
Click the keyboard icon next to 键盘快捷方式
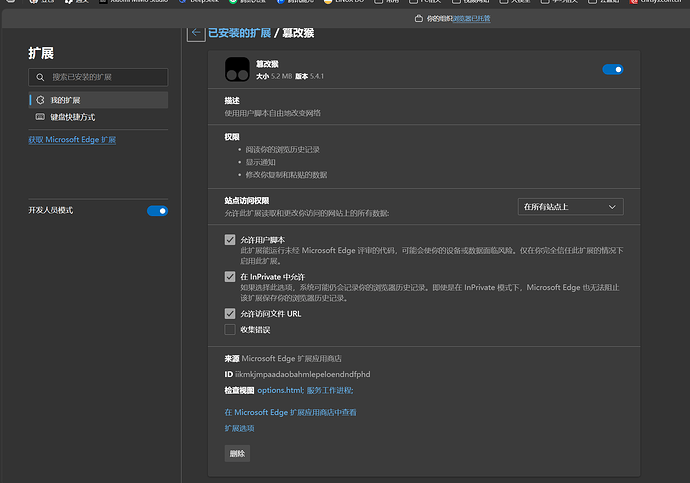40,117
